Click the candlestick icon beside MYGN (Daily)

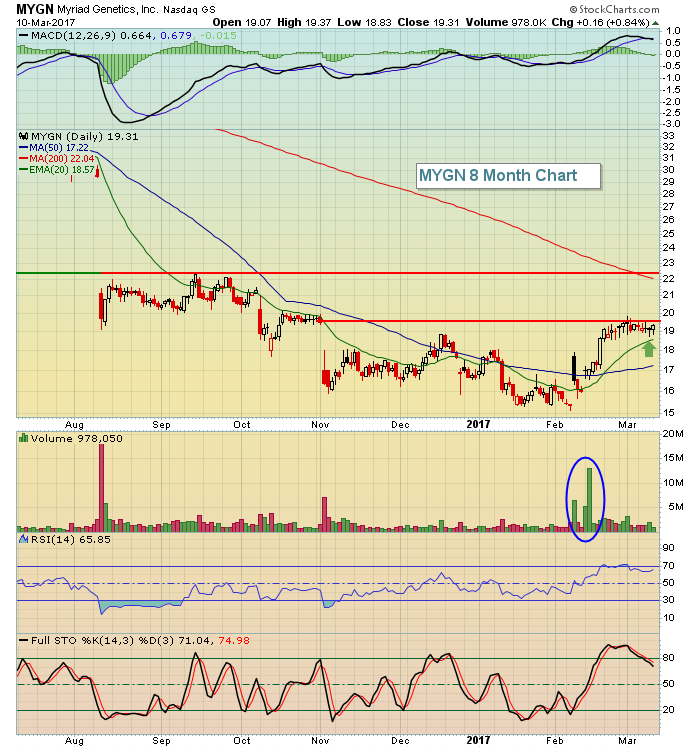coord(24,136)
